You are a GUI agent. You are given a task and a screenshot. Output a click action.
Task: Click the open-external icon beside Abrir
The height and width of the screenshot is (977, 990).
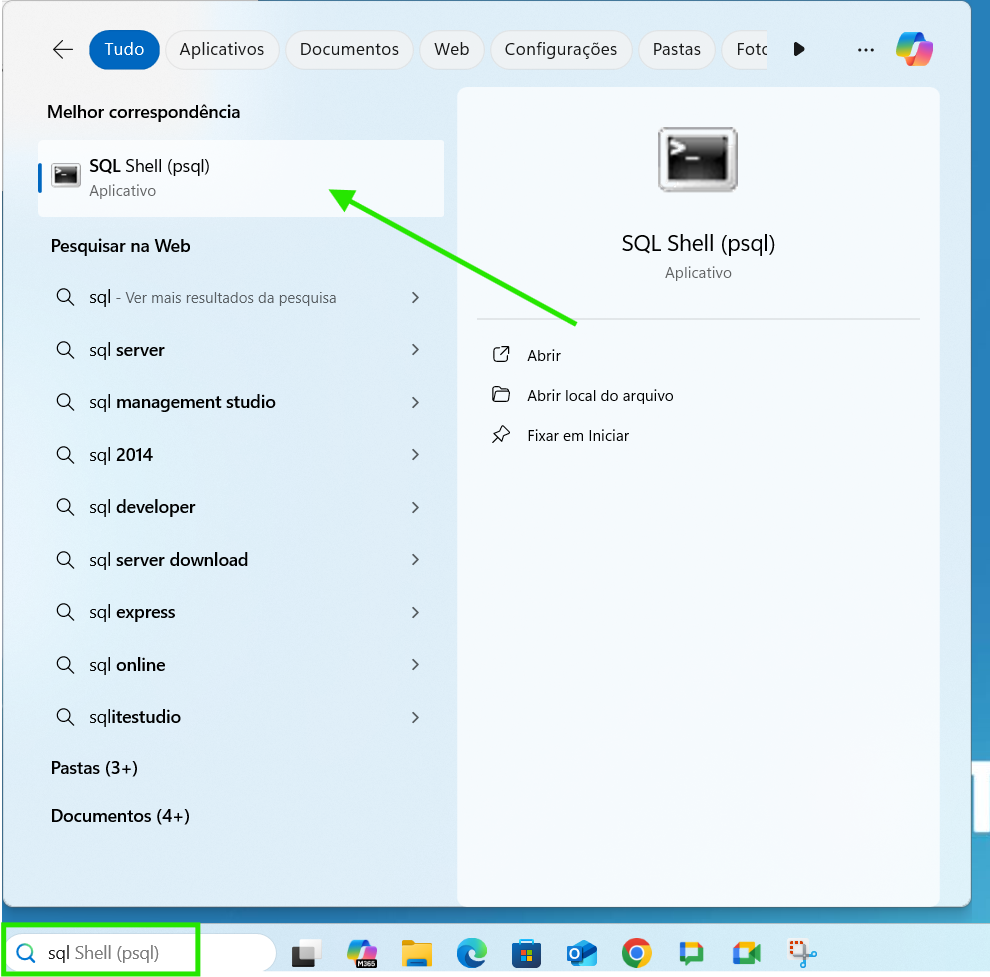[501, 354]
